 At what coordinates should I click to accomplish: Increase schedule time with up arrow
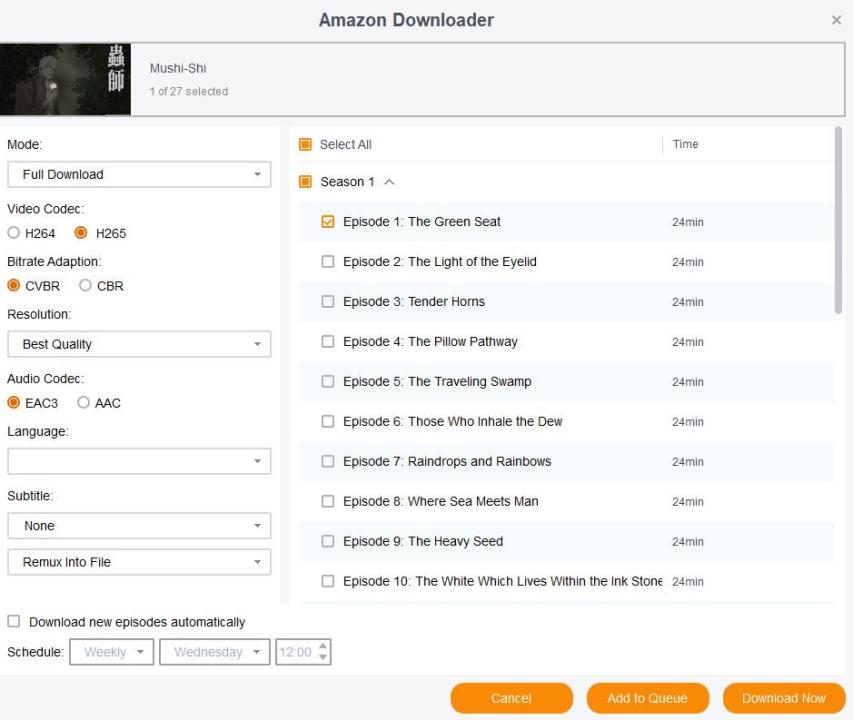click(323, 646)
